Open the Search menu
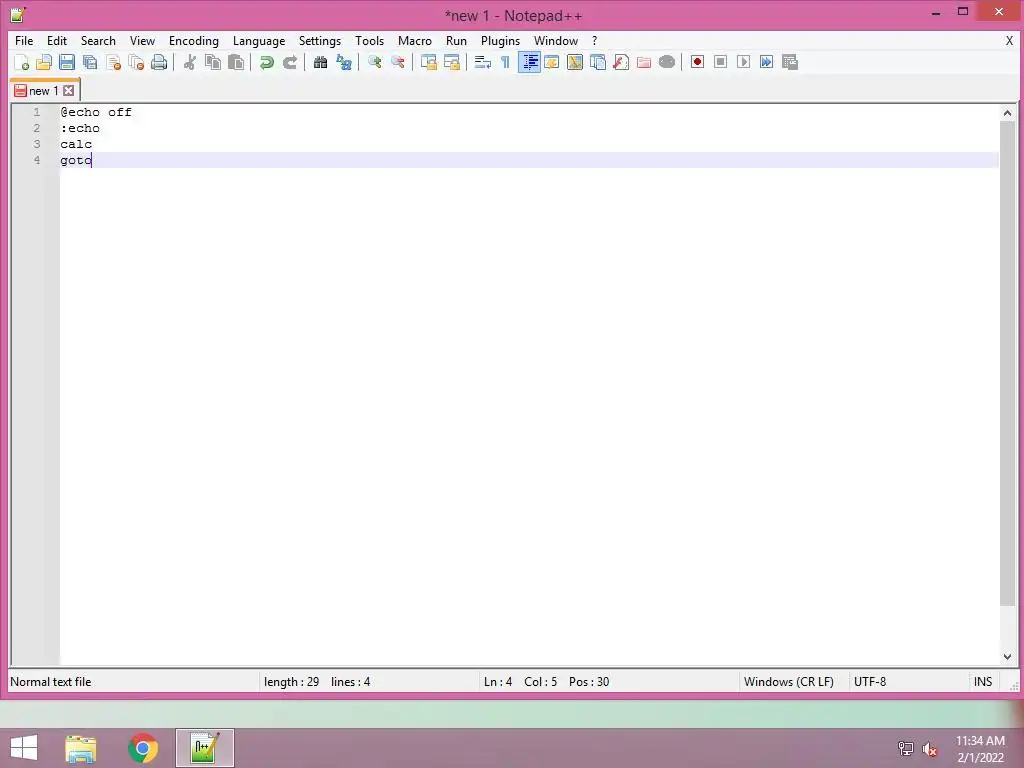 coord(98,40)
